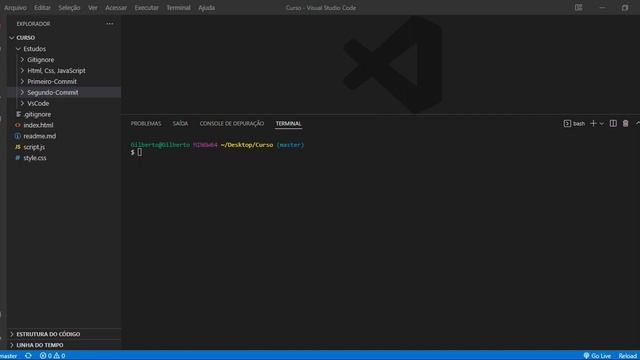Screen dimensions: 640x360
Task: Switch to the SAÍDA tab
Action: (180, 123)
